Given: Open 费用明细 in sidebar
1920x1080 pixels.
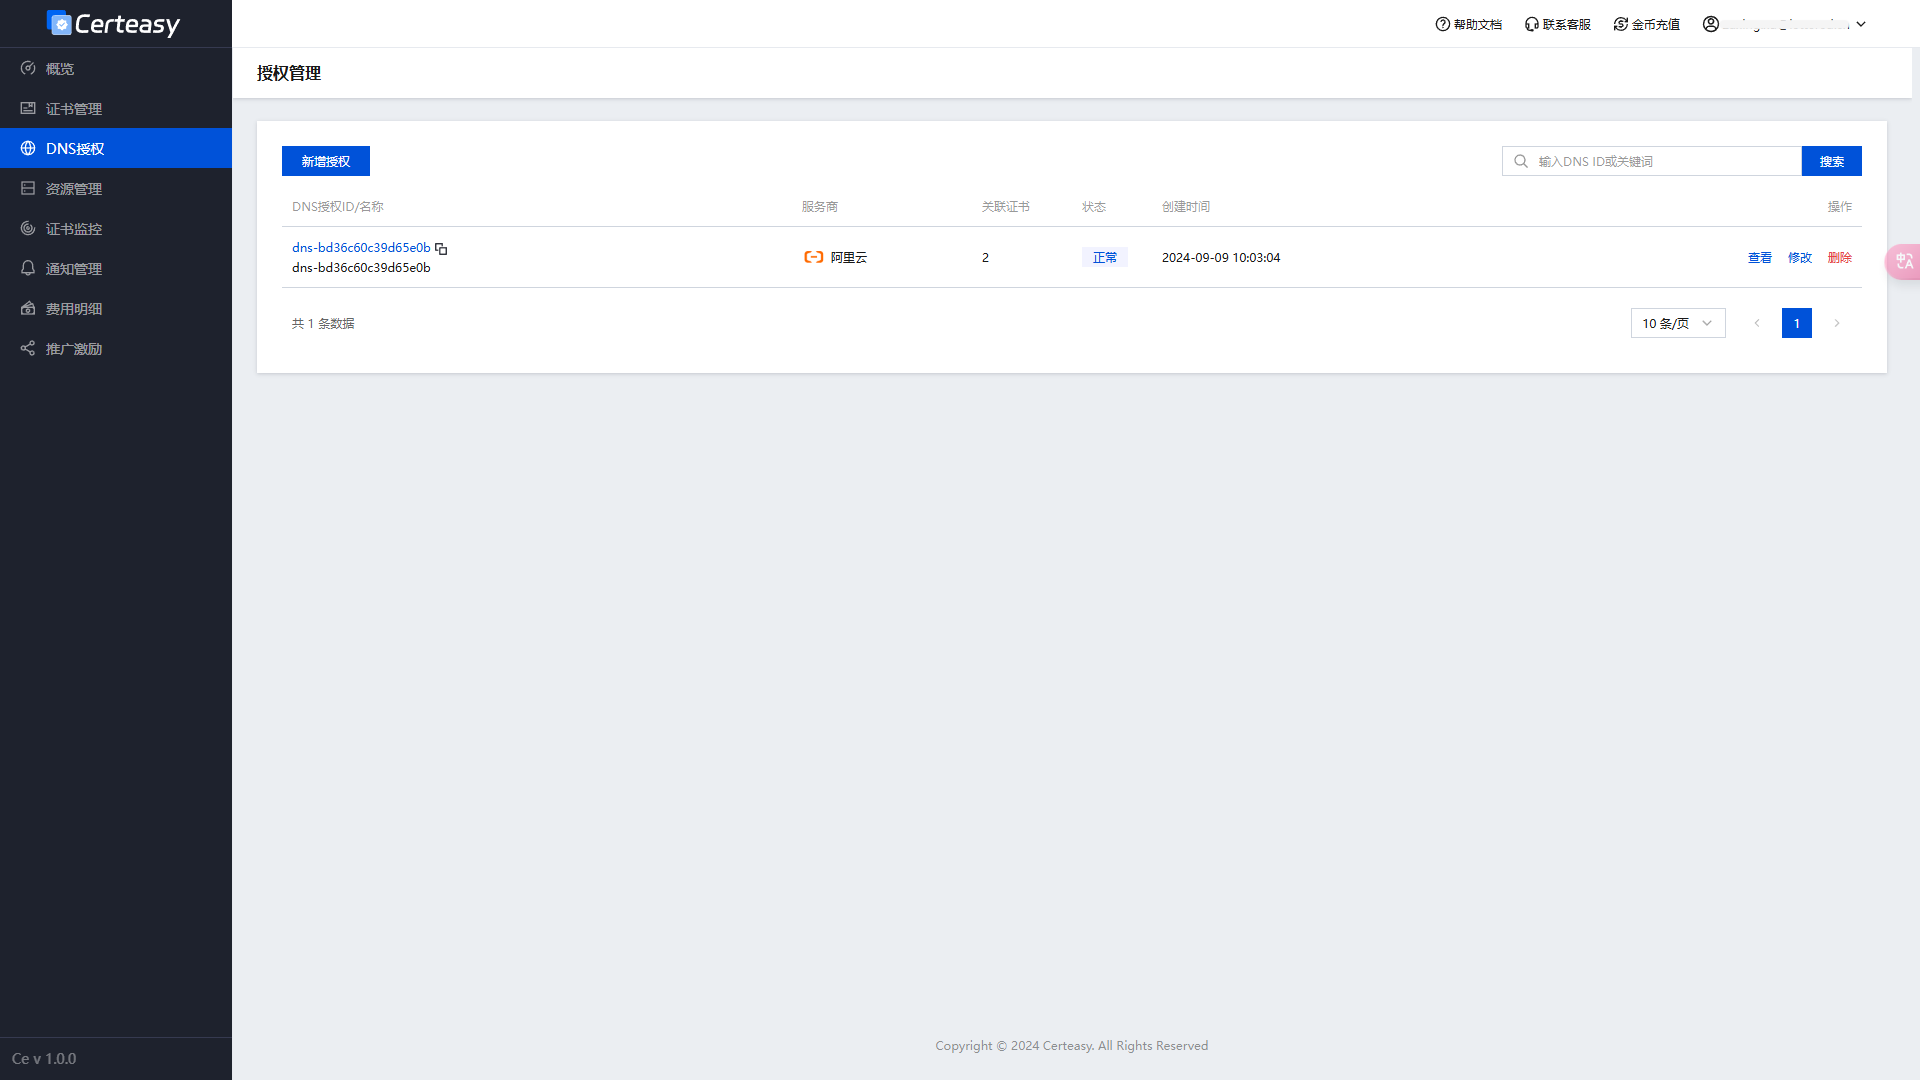Looking at the screenshot, I should tap(116, 308).
